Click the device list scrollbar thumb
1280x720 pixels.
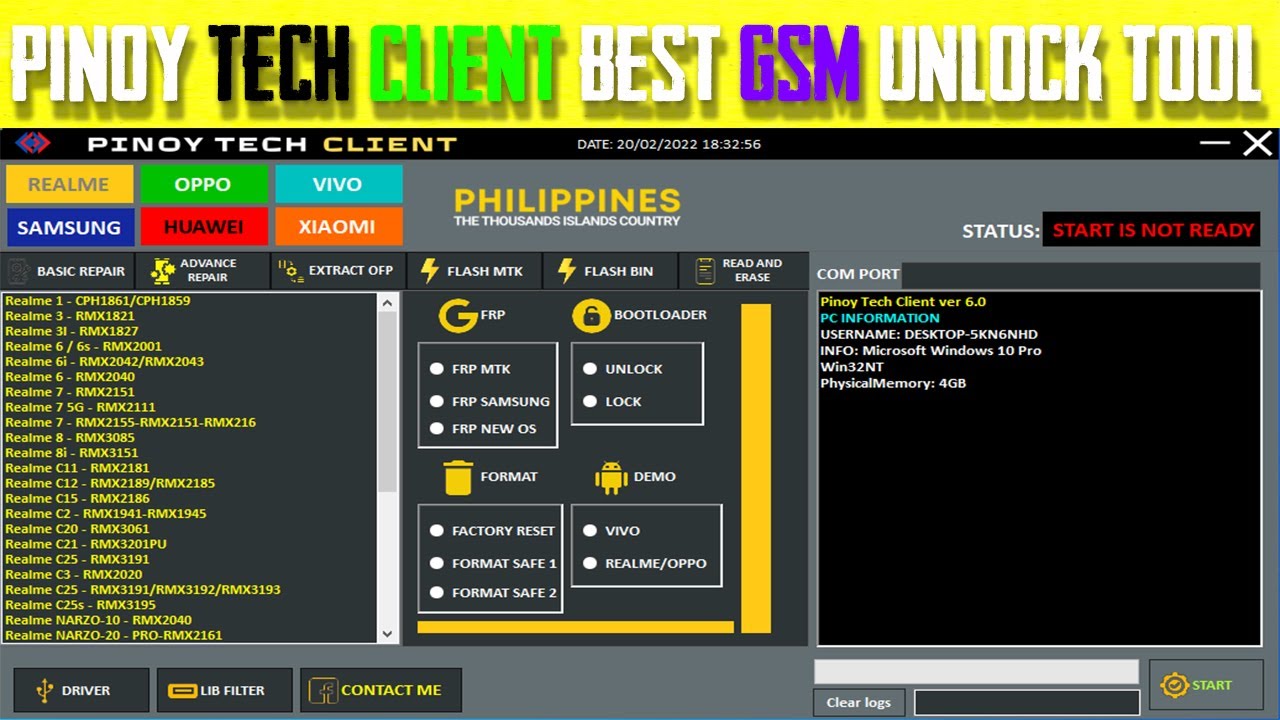[x=388, y=401]
